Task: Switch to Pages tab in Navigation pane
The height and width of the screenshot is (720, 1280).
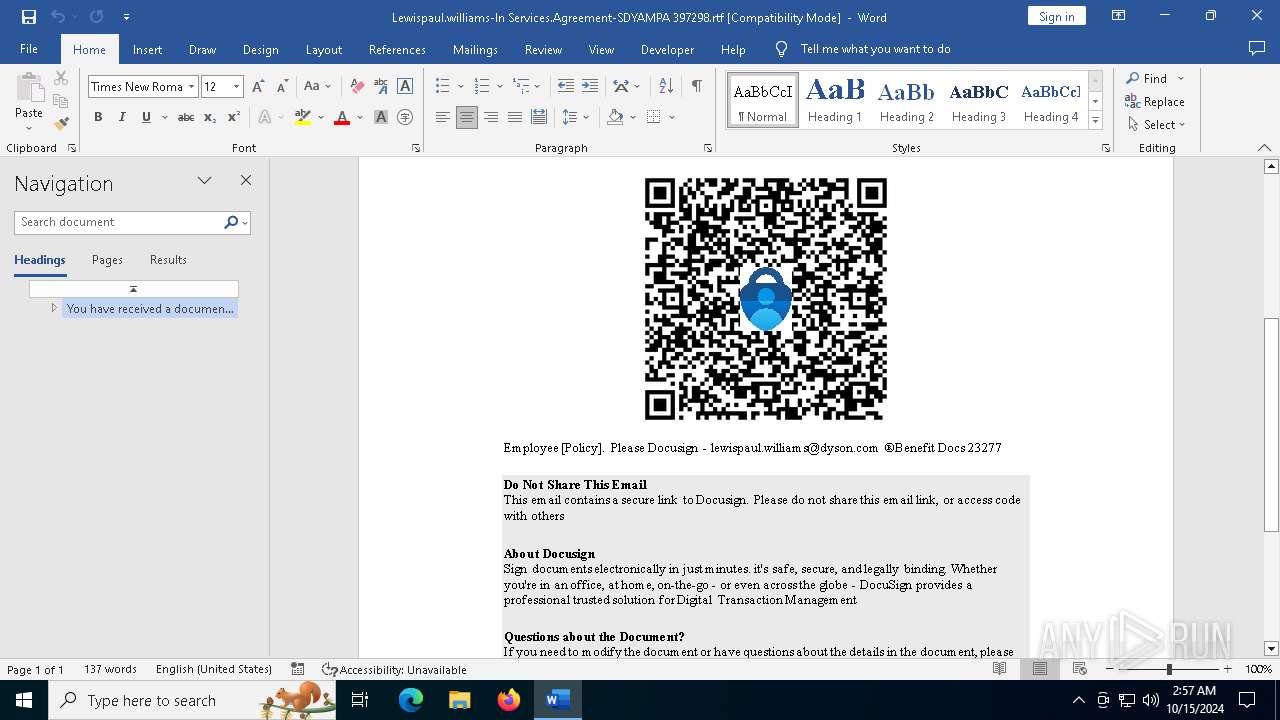Action: point(107,260)
